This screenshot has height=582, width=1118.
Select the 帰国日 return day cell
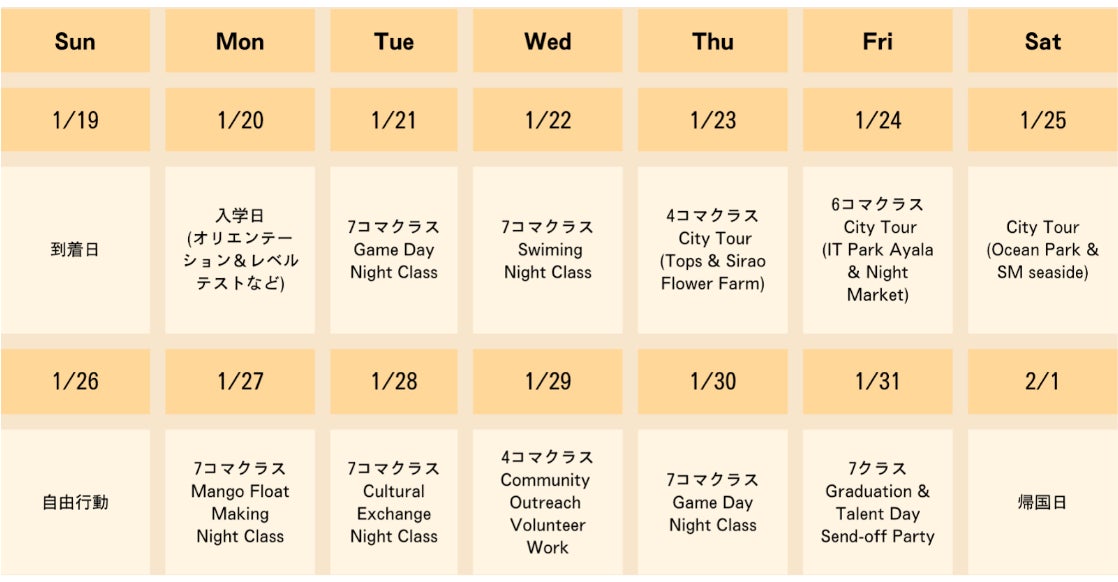pos(1042,502)
